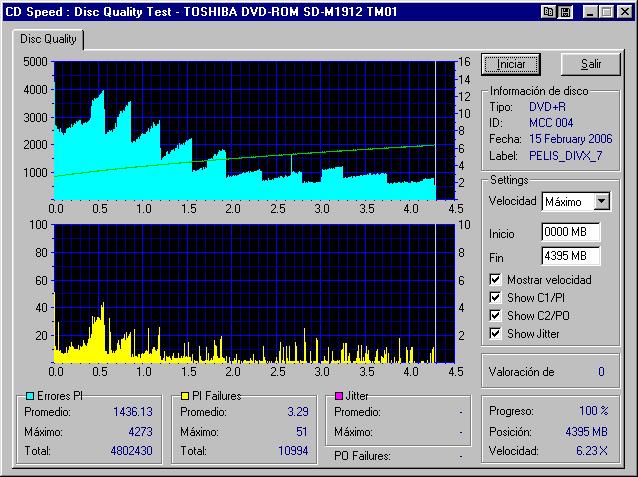Close the Disc Quality Test window
Image resolution: width=638 pixels, height=477 pixels.
click(x=623, y=11)
